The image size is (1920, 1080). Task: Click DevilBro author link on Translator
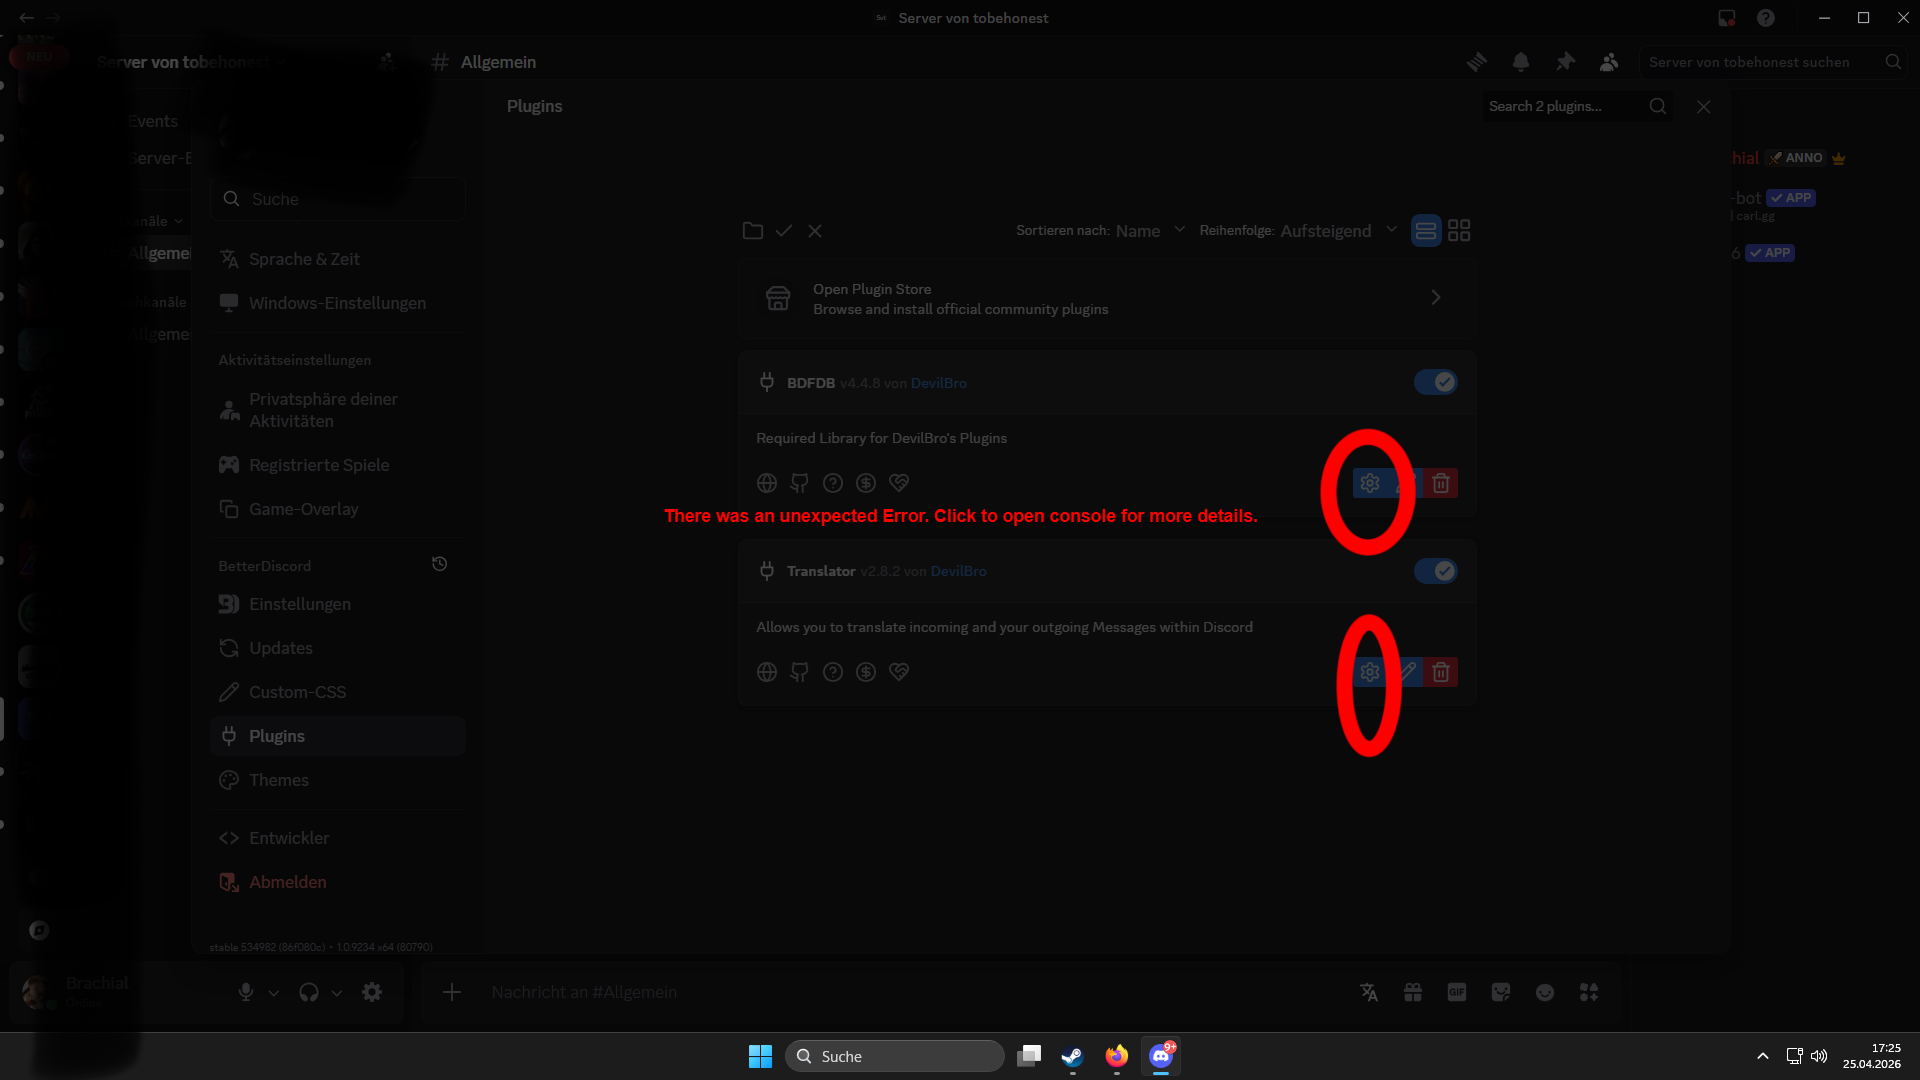coord(958,571)
